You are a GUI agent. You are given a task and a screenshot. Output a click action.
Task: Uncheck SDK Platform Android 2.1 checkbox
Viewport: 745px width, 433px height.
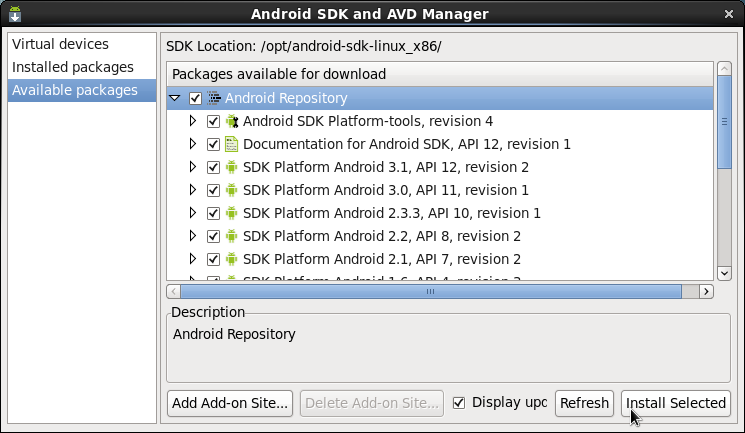click(213, 259)
